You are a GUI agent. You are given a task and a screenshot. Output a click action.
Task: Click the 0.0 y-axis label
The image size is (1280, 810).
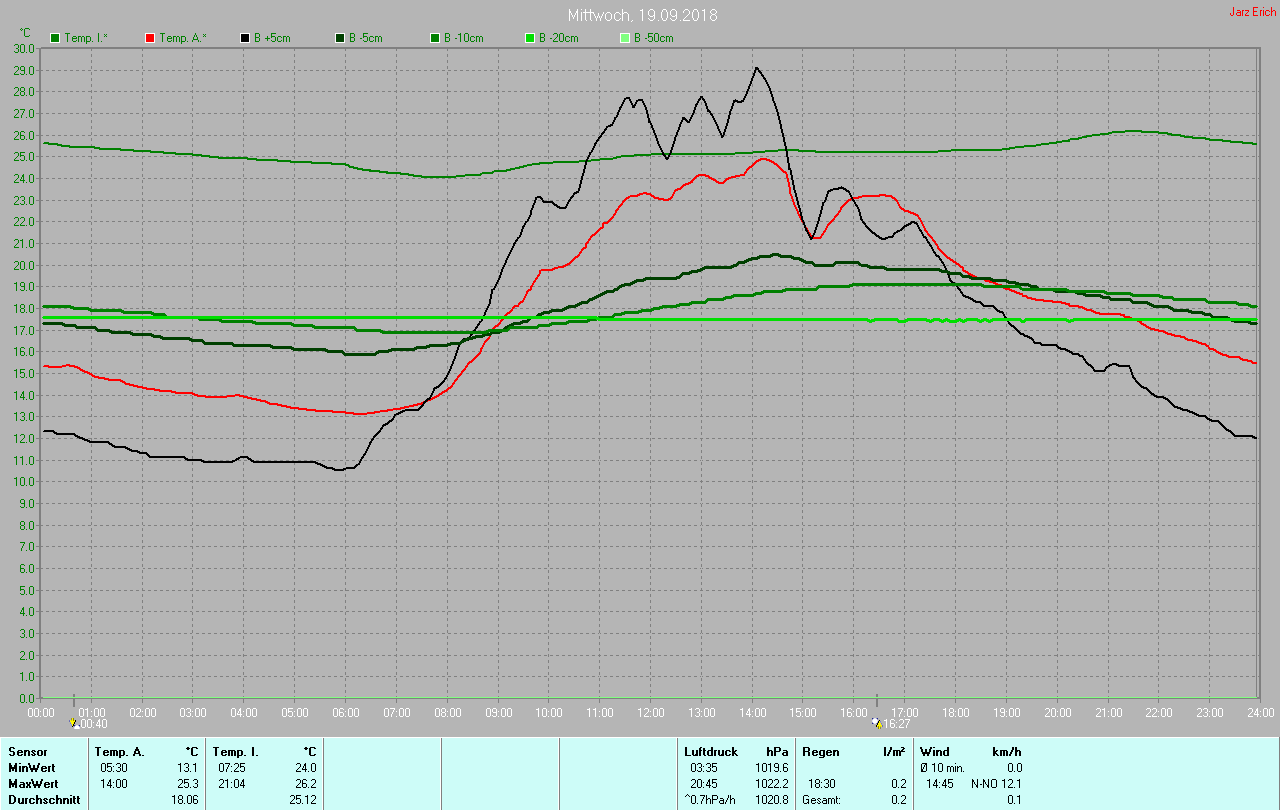[x=27, y=698]
